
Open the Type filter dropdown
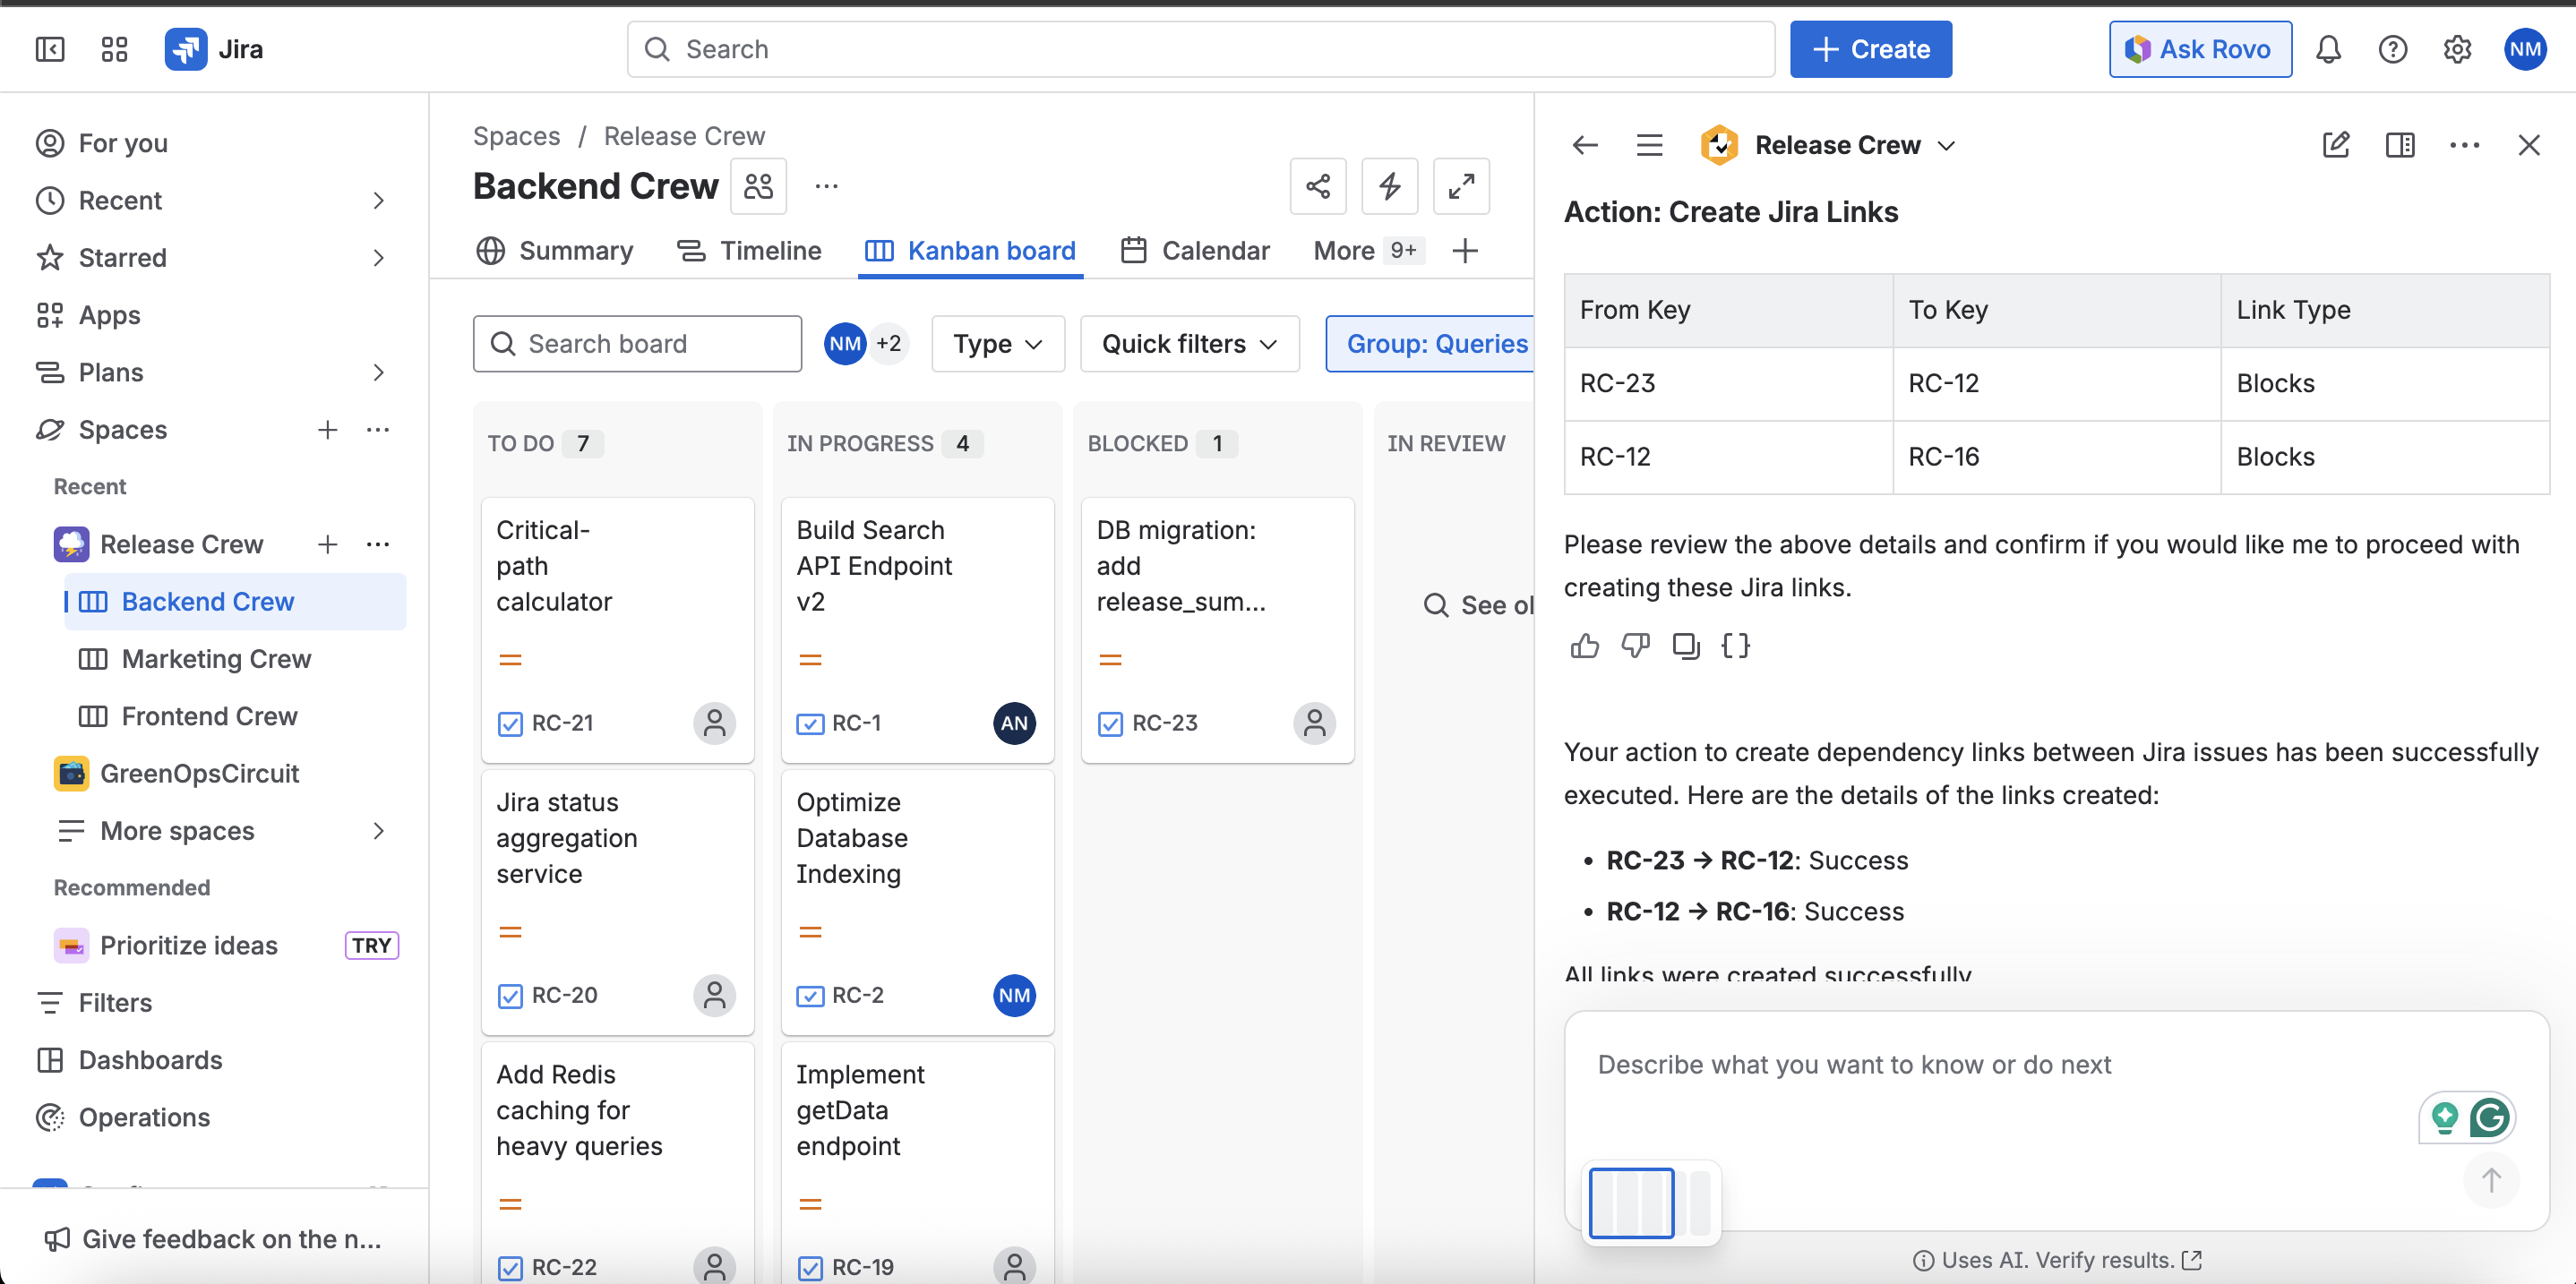pos(997,344)
